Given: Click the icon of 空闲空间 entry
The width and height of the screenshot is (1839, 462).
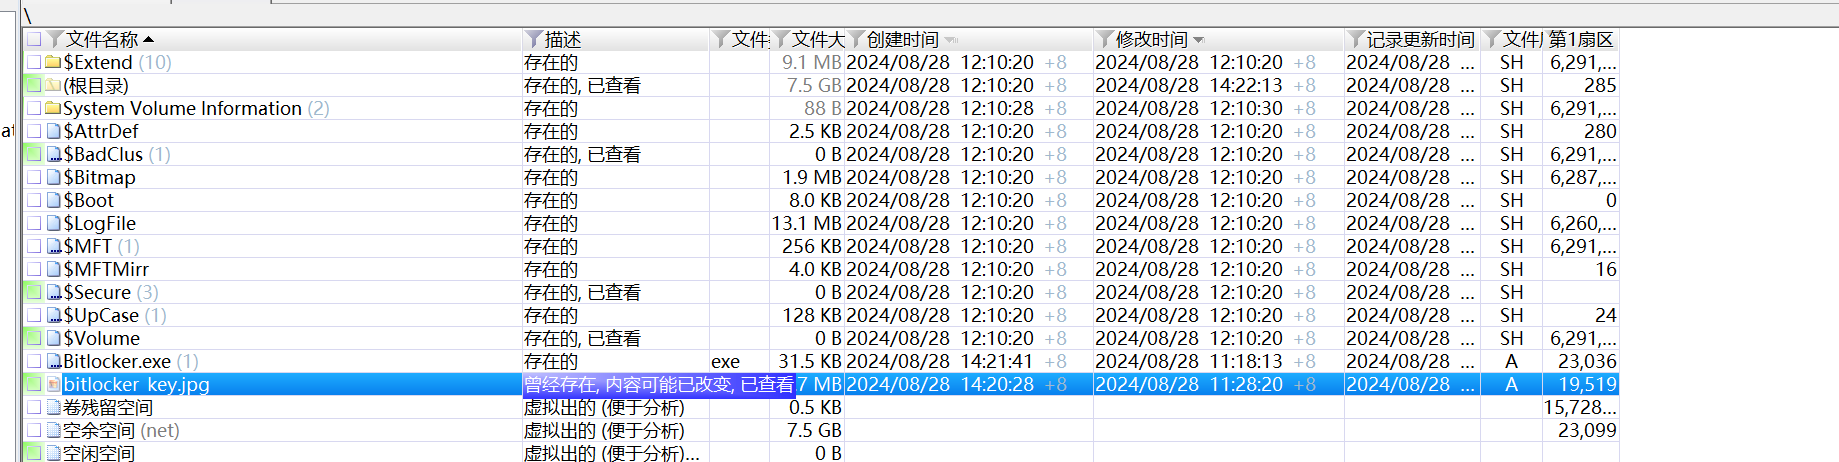Looking at the screenshot, I should pyautogui.click(x=54, y=453).
